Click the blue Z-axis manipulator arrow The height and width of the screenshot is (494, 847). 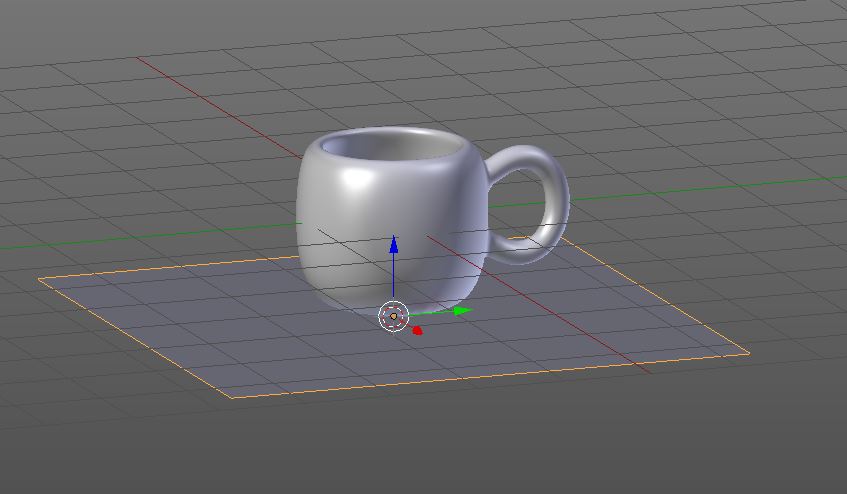[394, 245]
